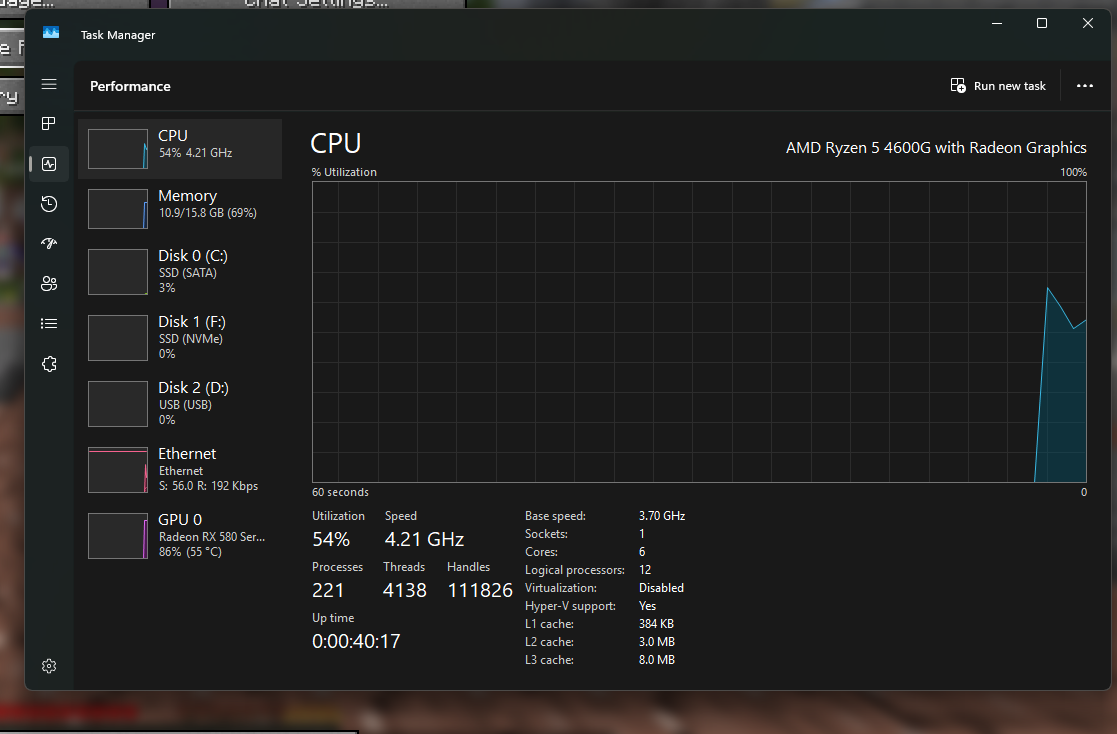This screenshot has width=1117, height=734.
Task: Click the threads count 4138
Action: [405, 591]
